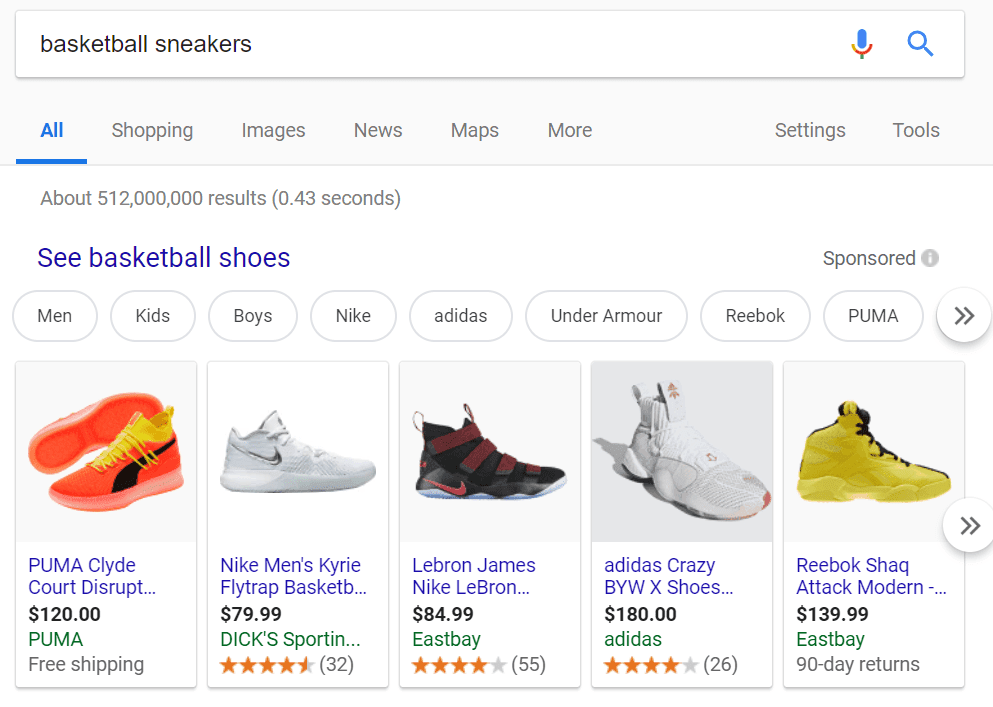The height and width of the screenshot is (707, 993).
Task: Open the Settings menu
Action: point(810,131)
